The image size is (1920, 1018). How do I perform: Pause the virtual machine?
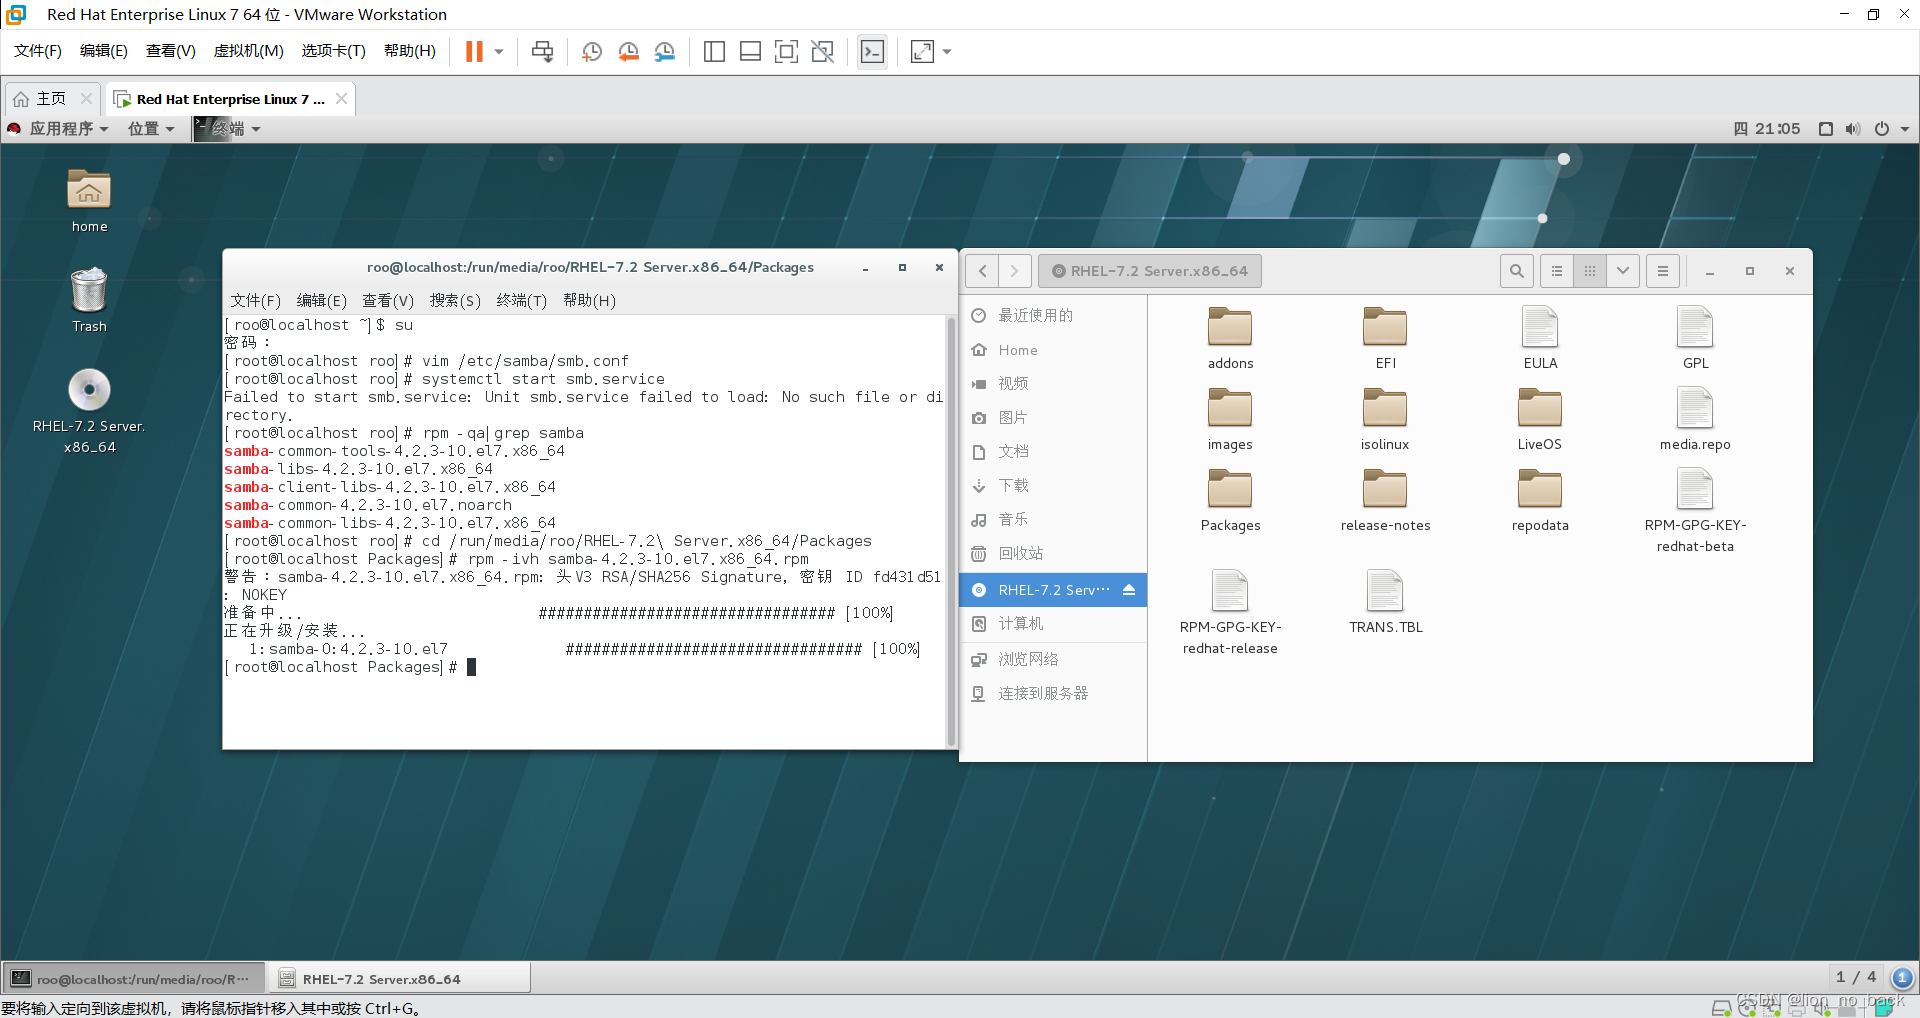tap(474, 51)
